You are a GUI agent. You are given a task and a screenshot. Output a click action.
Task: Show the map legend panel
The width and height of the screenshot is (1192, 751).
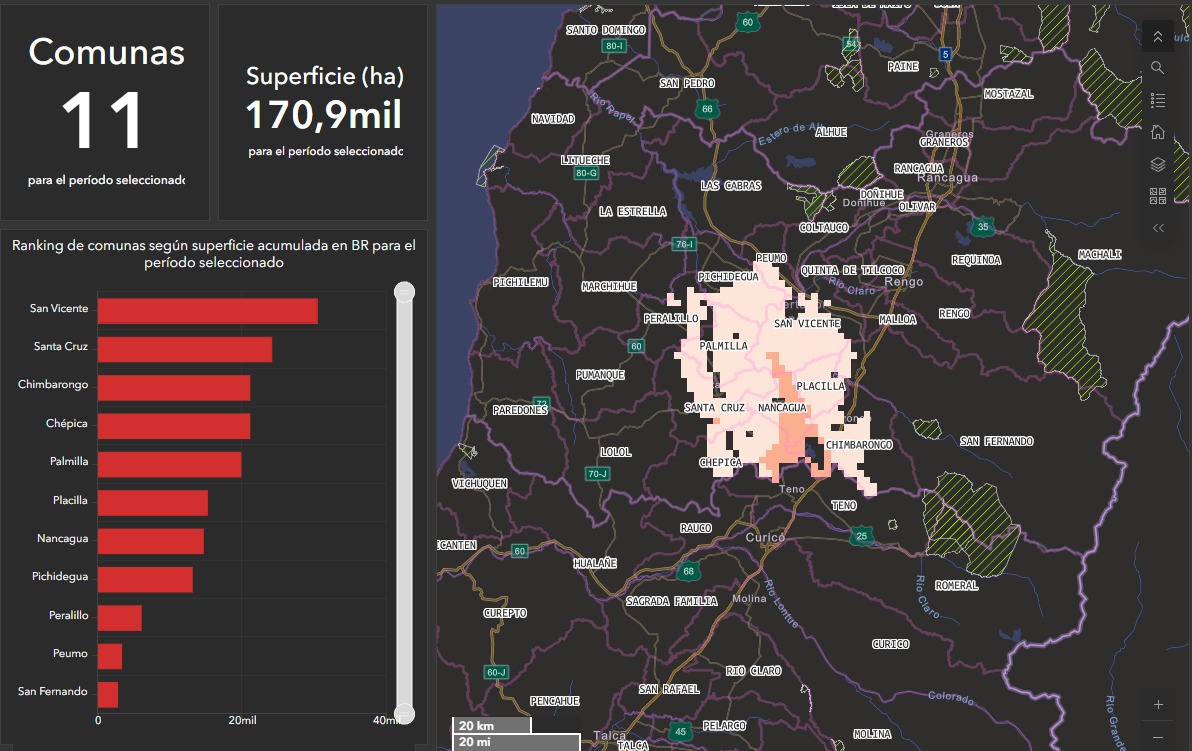(1157, 100)
